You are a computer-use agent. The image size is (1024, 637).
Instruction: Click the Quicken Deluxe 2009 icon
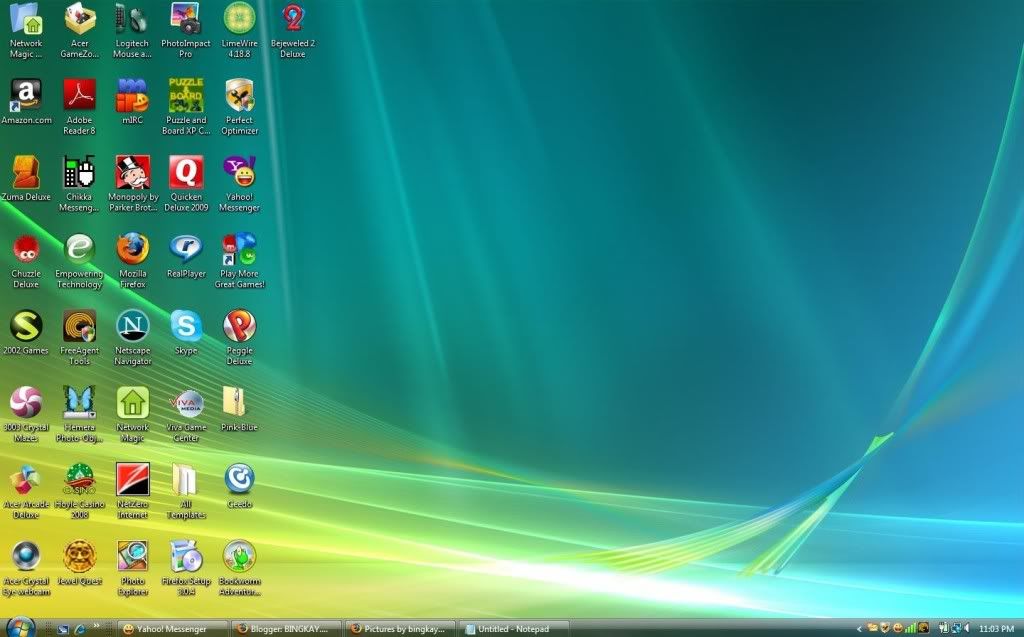186,184
